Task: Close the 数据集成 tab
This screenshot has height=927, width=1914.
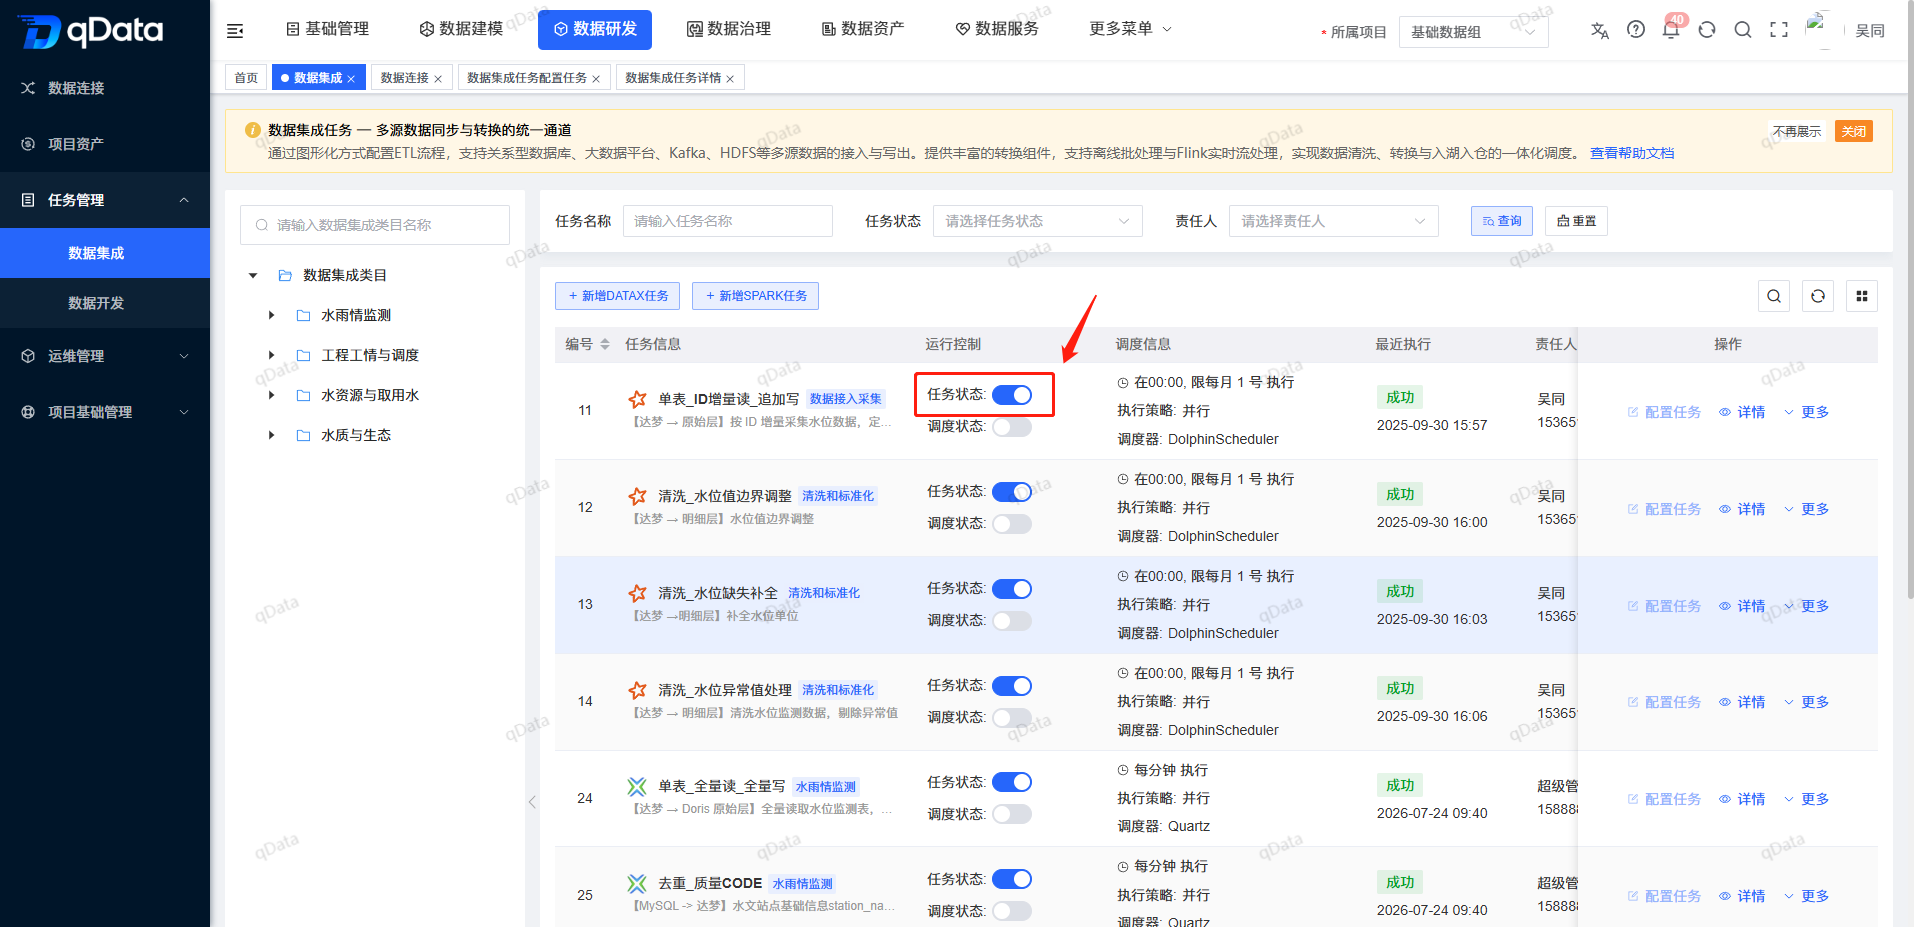Action: tap(351, 79)
